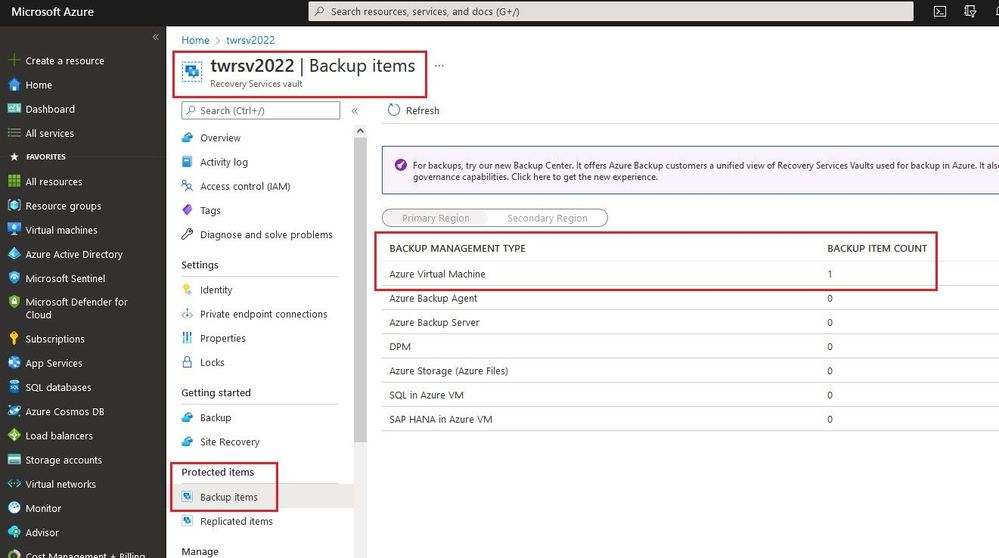The width and height of the screenshot is (999, 558).
Task: Open the directory filter icon in top bar
Action: 970,11
